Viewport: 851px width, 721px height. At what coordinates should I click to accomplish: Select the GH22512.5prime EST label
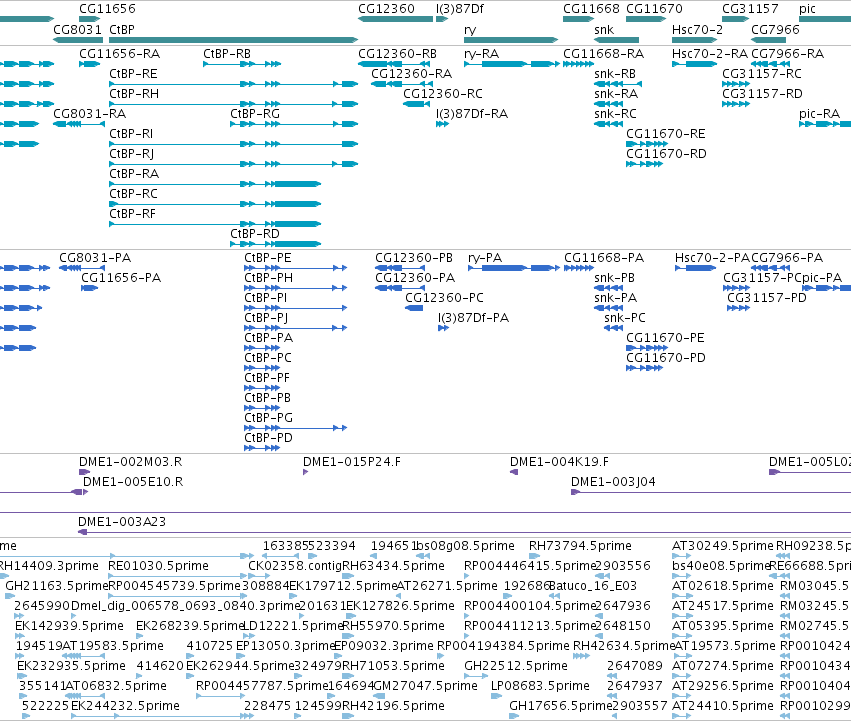(x=516, y=666)
